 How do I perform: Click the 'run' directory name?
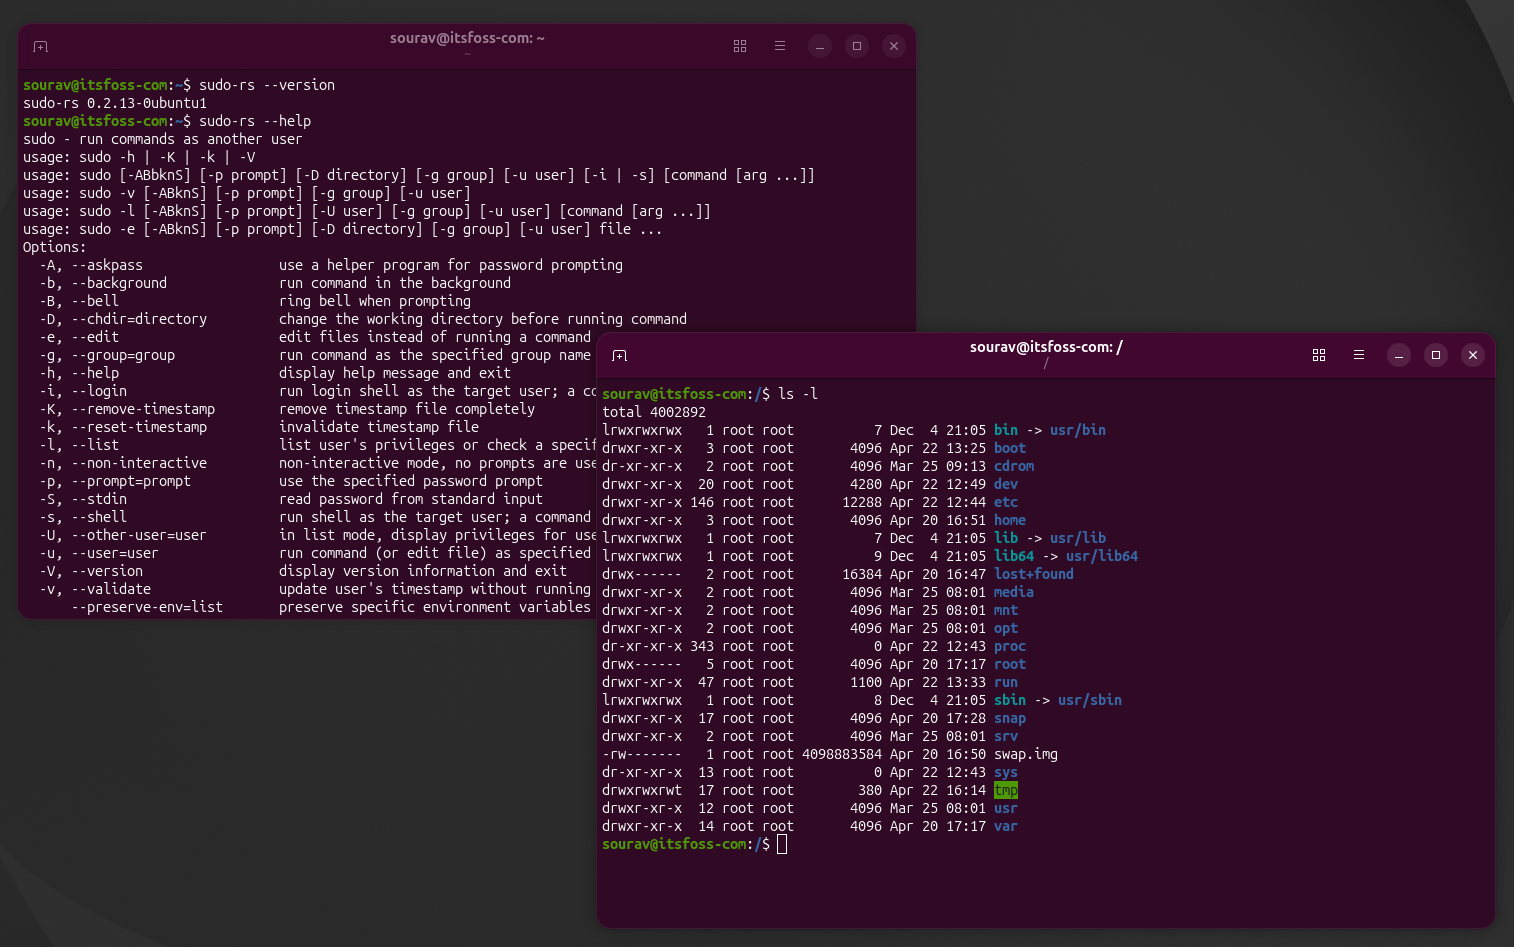click(1006, 682)
